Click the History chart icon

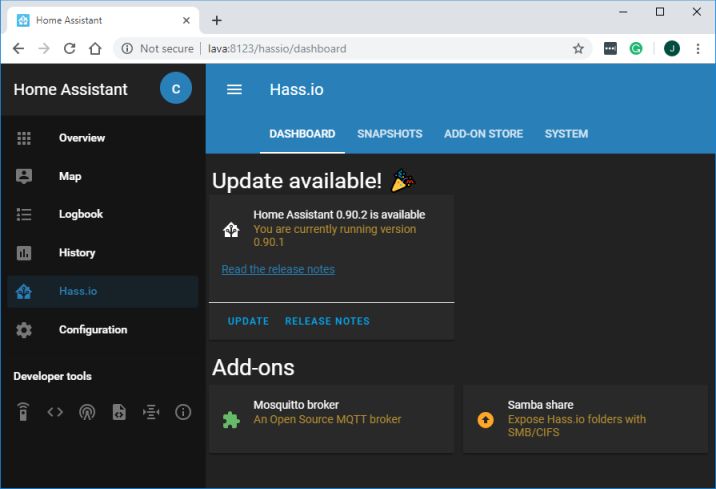(x=24, y=252)
